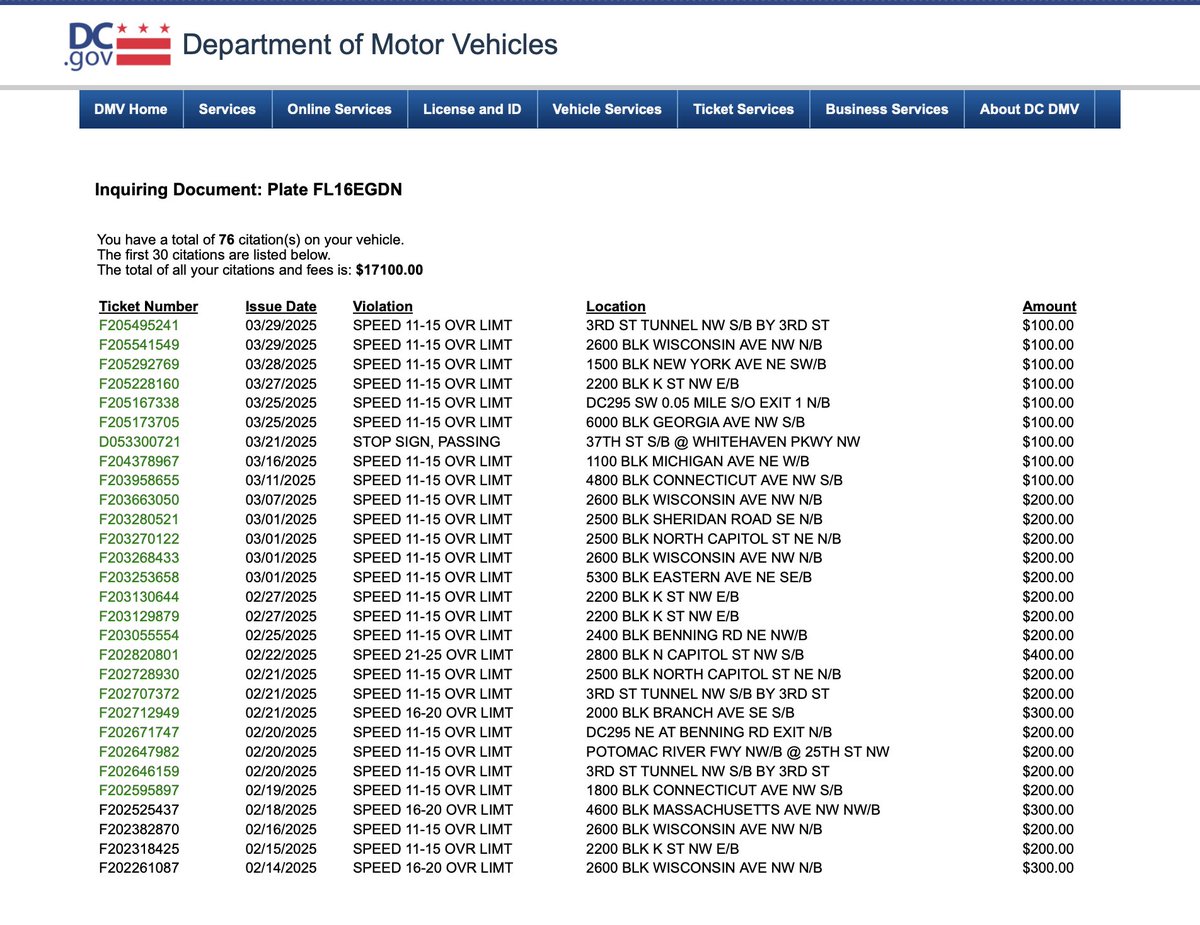Click issue date 02/14/2025
Viewport: 1200px width, 925px height.
point(281,867)
